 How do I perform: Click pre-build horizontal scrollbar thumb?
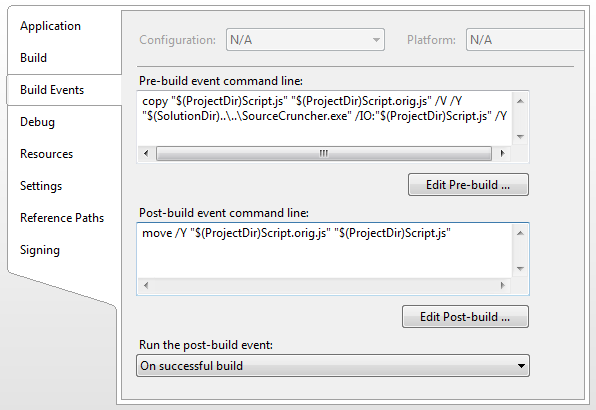pyautogui.click(x=324, y=154)
